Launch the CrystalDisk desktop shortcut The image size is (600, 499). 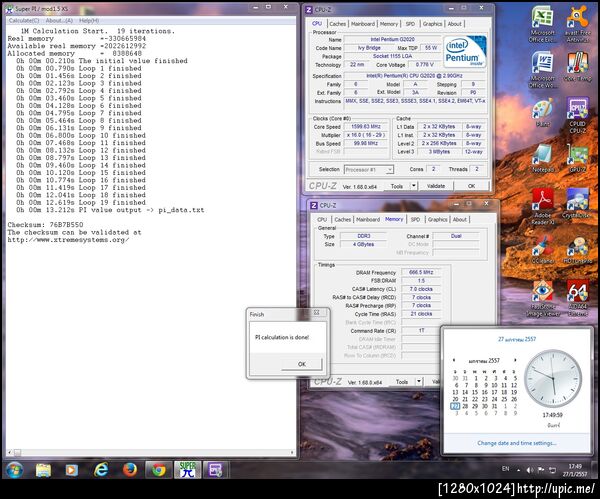pyautogui.click(x=577, y=204)
